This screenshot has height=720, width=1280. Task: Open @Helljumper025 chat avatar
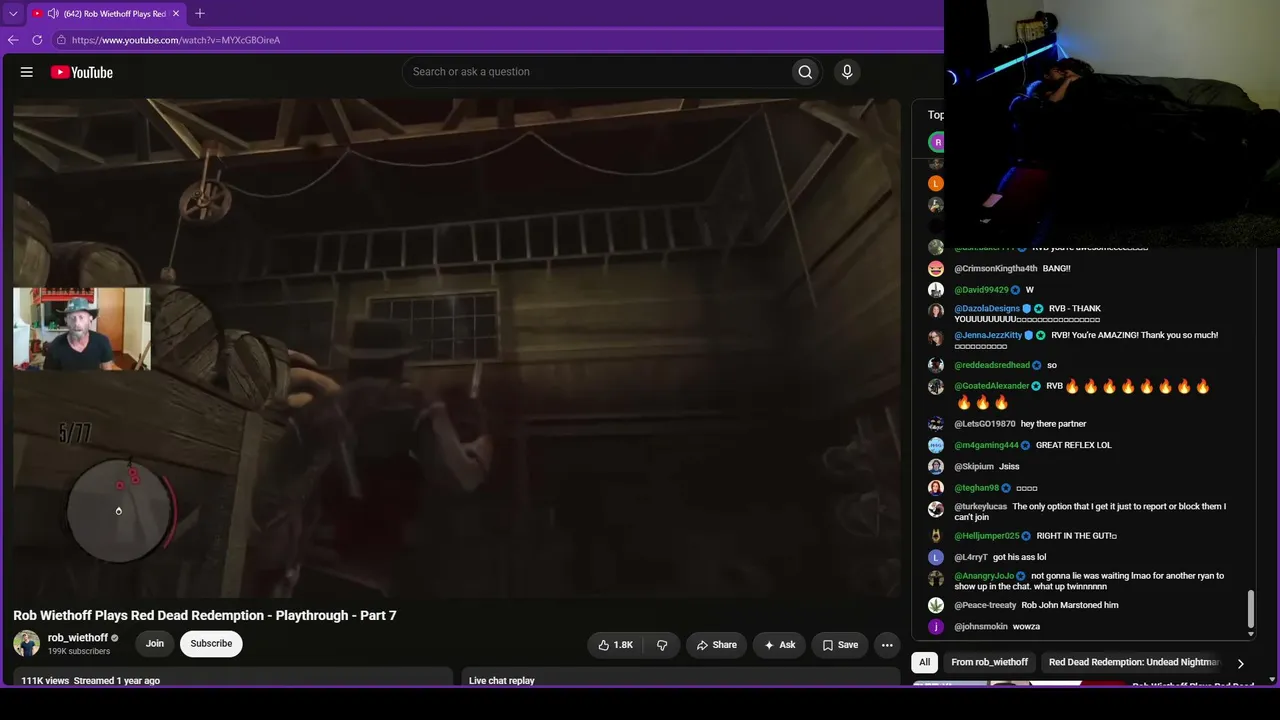(x=936, y=536)
